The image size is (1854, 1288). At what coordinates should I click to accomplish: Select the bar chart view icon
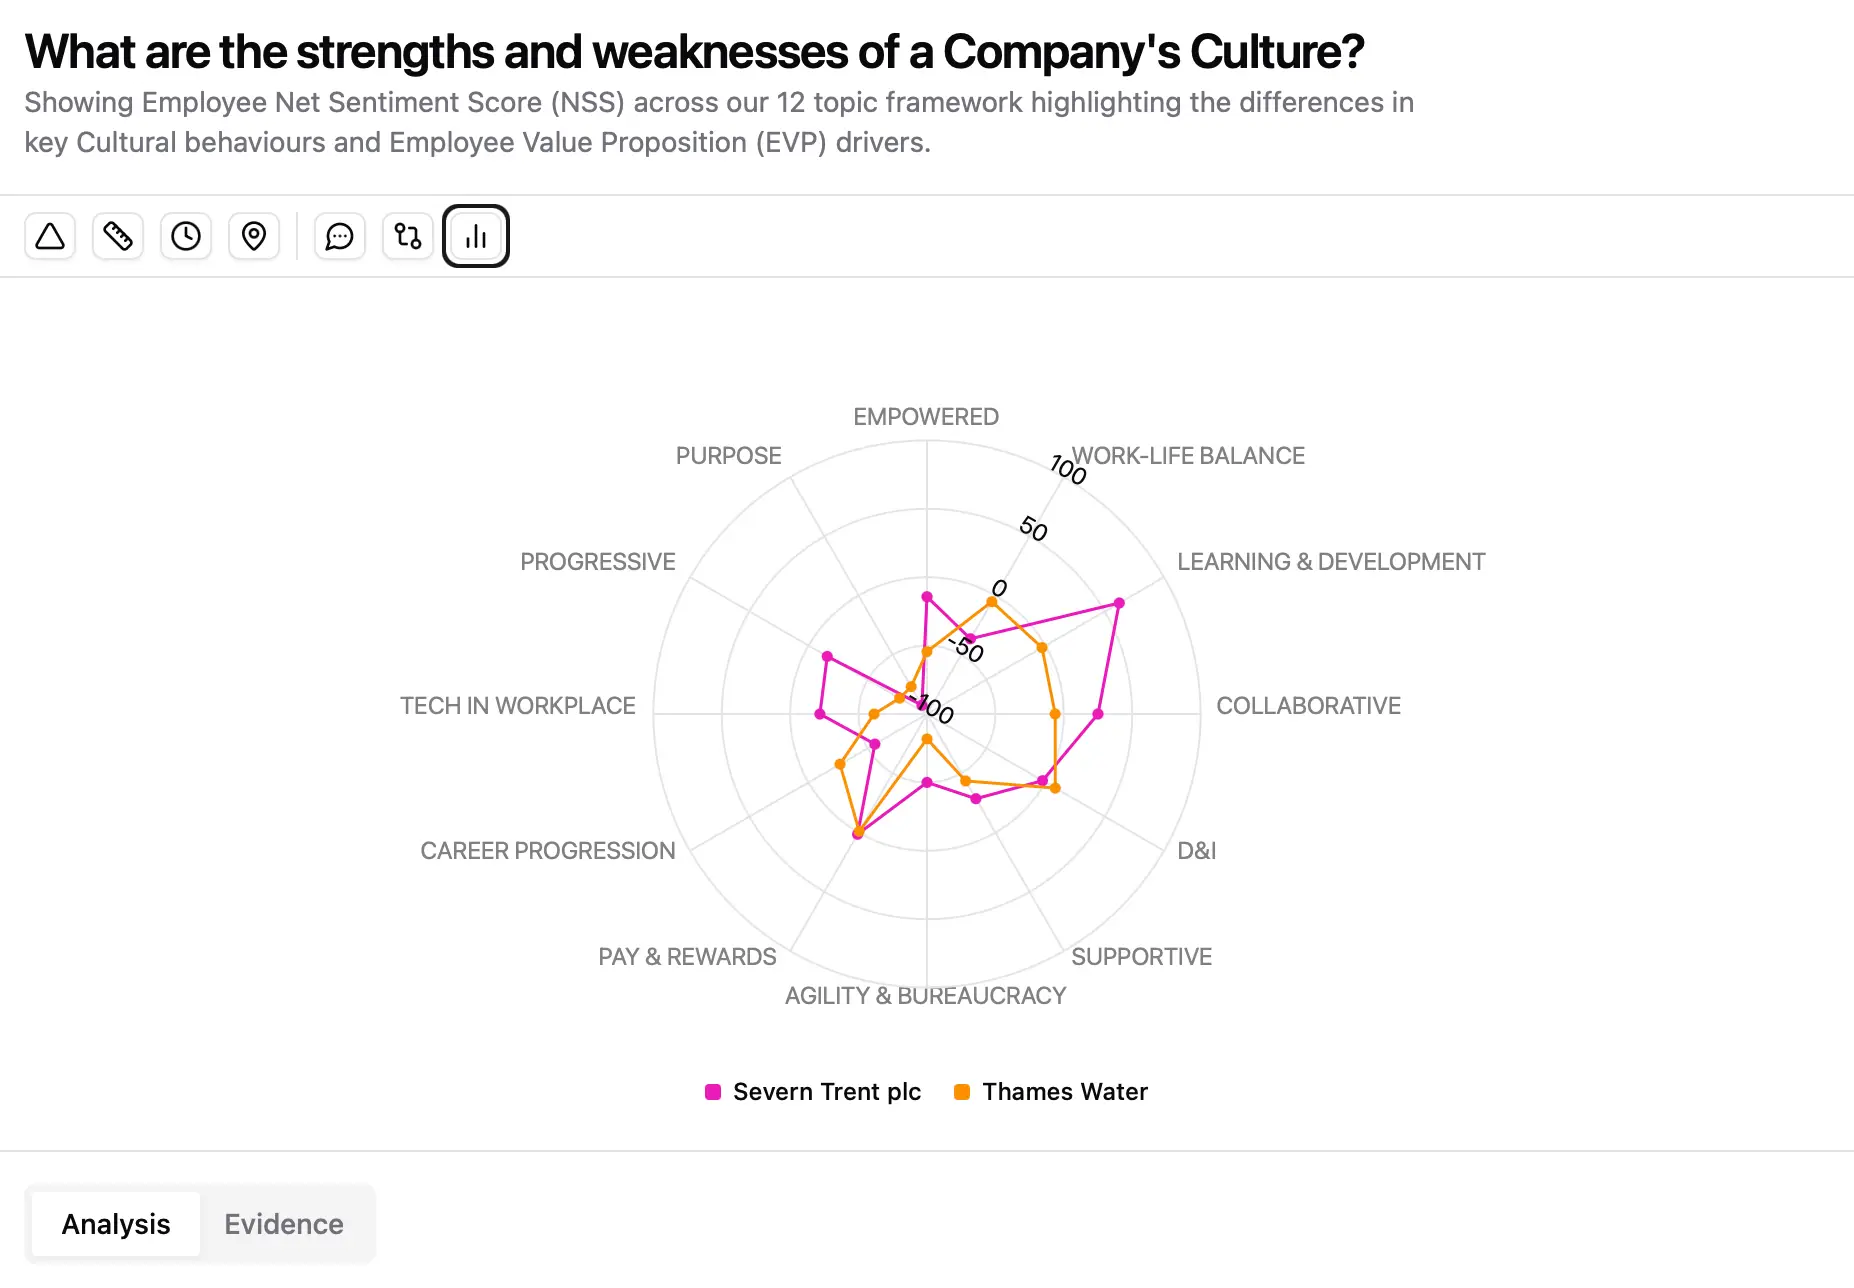476,236
